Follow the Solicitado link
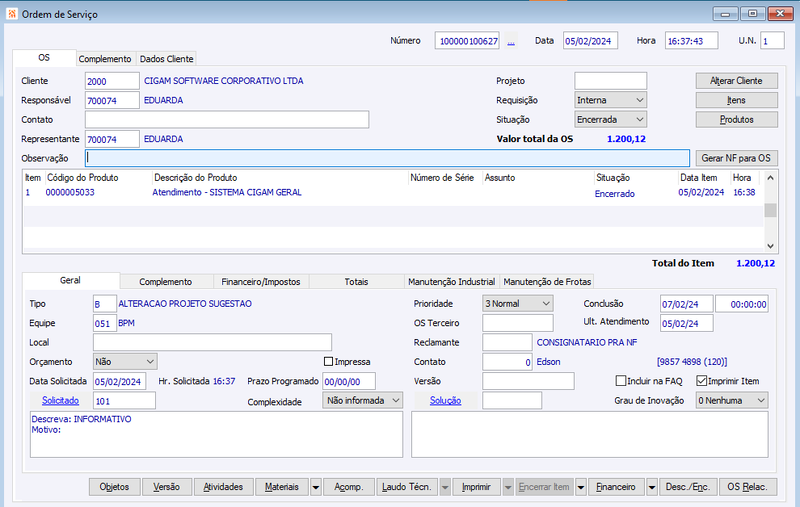800x507 pixels. [60, 401]
